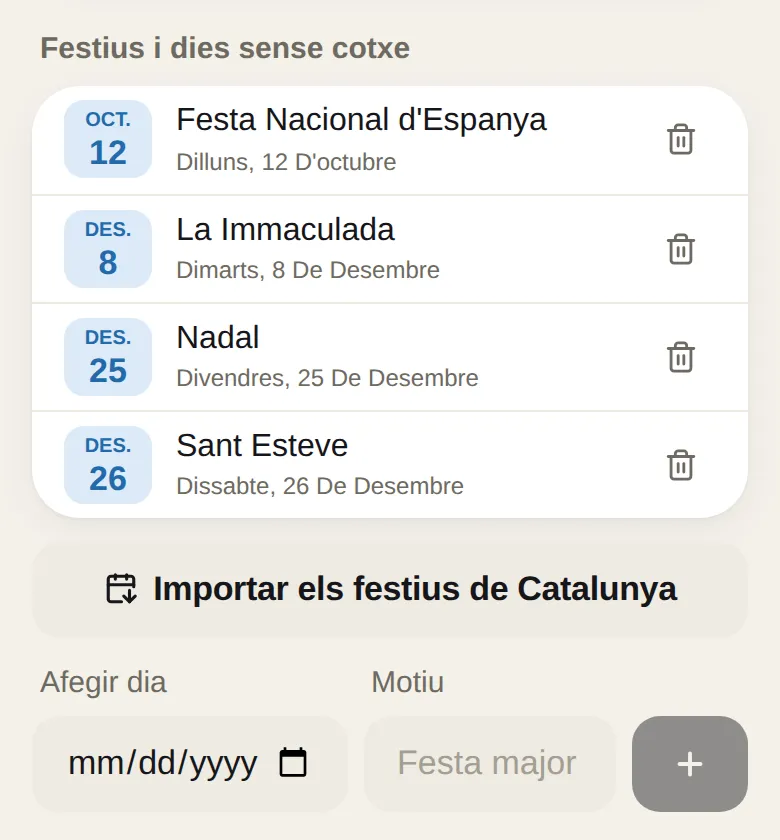Delete the Sant Esteve entry
780x840 pixels.
pyautogui.click(x=681, y=465)
